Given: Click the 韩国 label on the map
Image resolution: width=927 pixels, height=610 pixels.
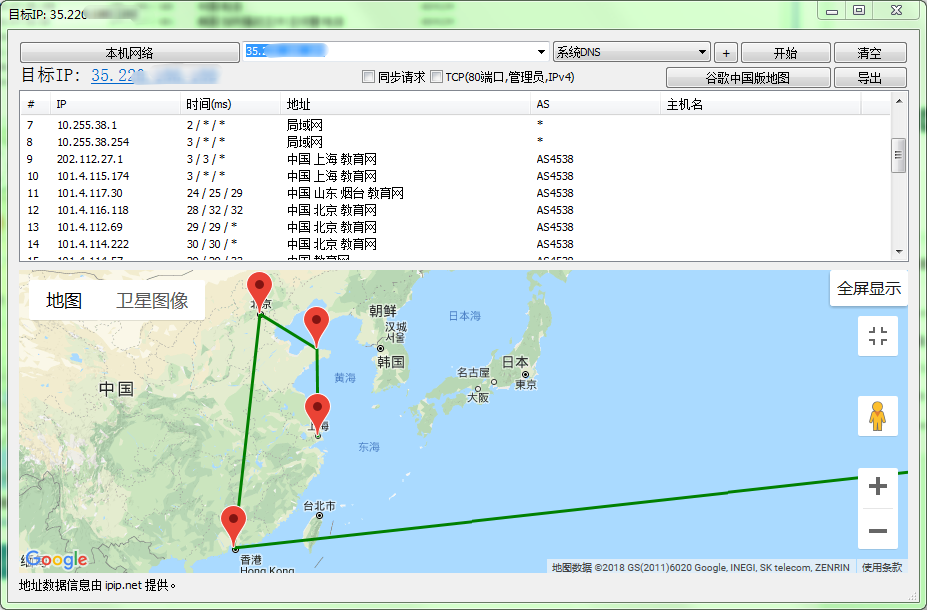Looking at the screenshot, I should click(391, 362).
